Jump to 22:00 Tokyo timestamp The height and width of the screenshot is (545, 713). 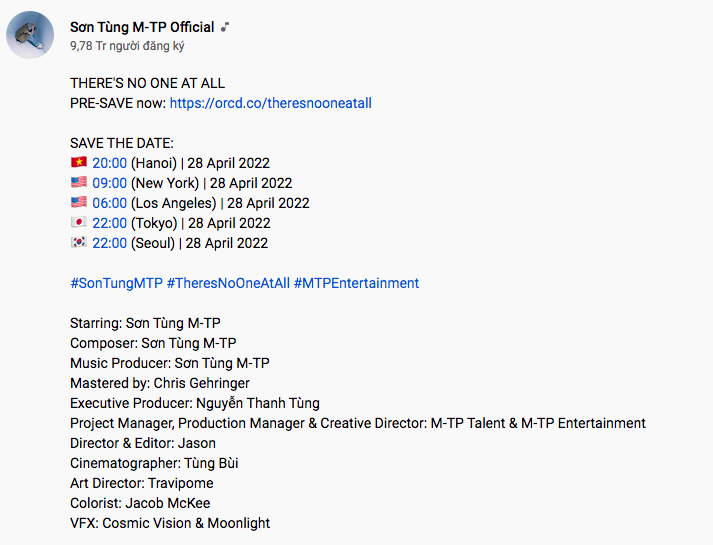click(x=109, y=223)
